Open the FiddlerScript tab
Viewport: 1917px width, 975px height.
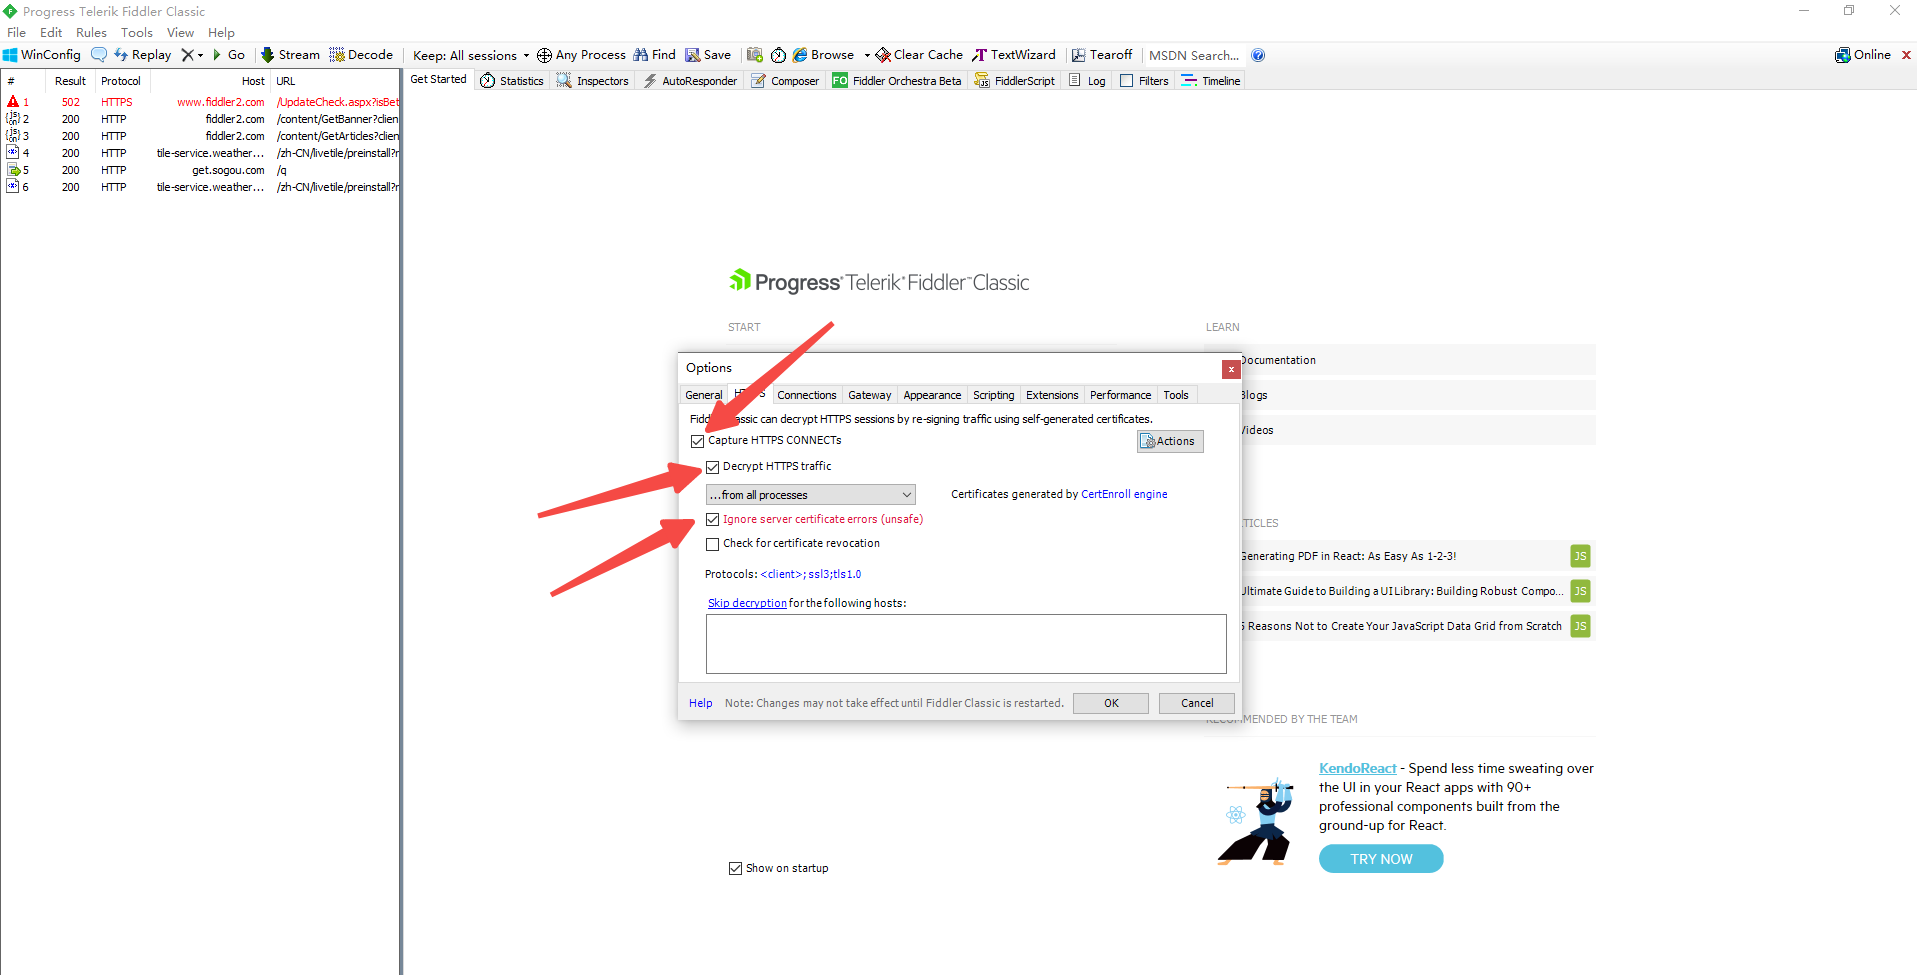pos(1015,81)
